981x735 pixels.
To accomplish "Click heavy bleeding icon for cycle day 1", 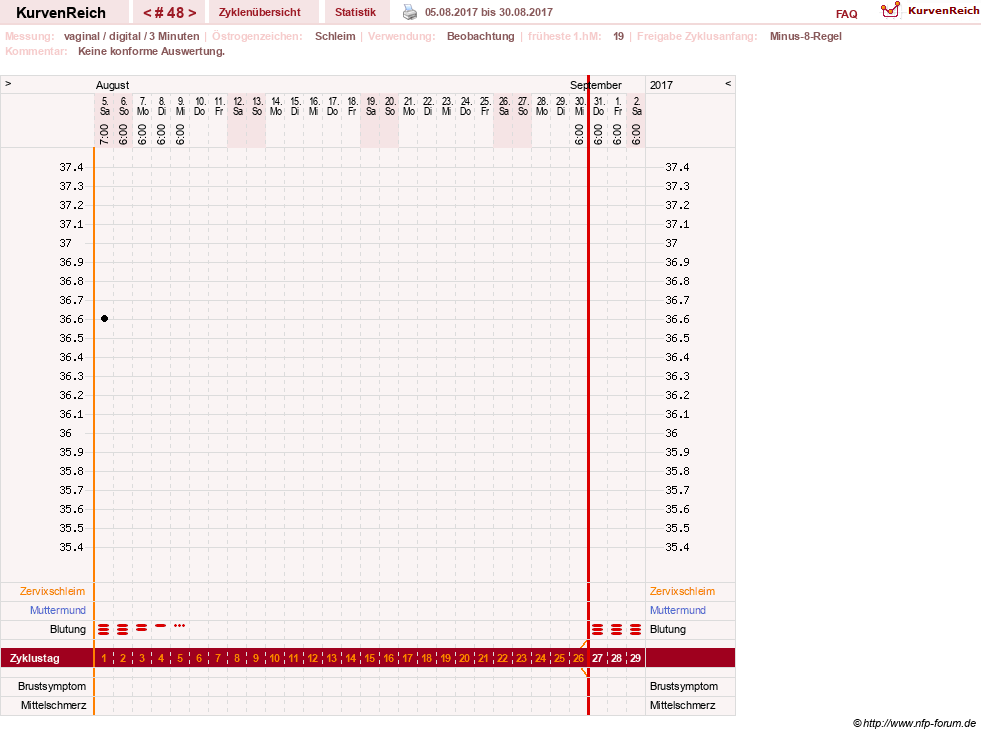I will (104, 629).
